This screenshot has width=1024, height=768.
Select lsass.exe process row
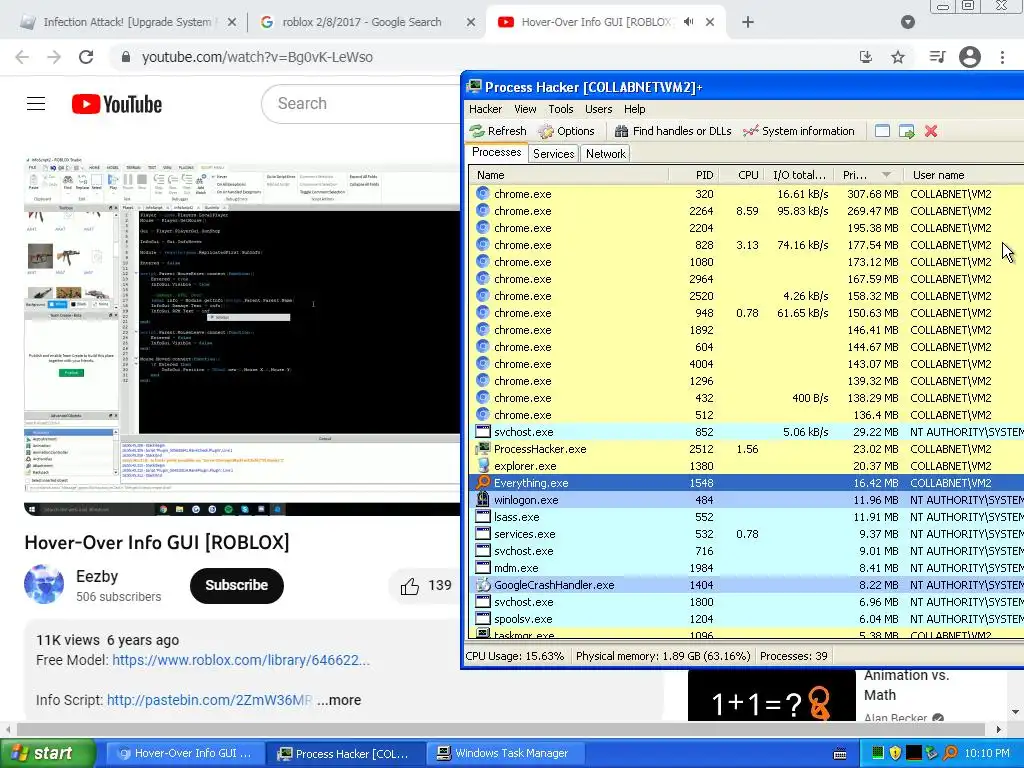click(x=746, y=517)
